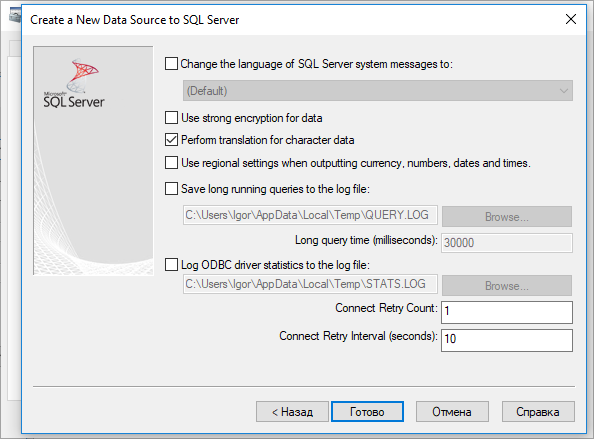Screen dimensions: 594x439
Task: Tick Save long running queries to log file
Action: (171, 189)
